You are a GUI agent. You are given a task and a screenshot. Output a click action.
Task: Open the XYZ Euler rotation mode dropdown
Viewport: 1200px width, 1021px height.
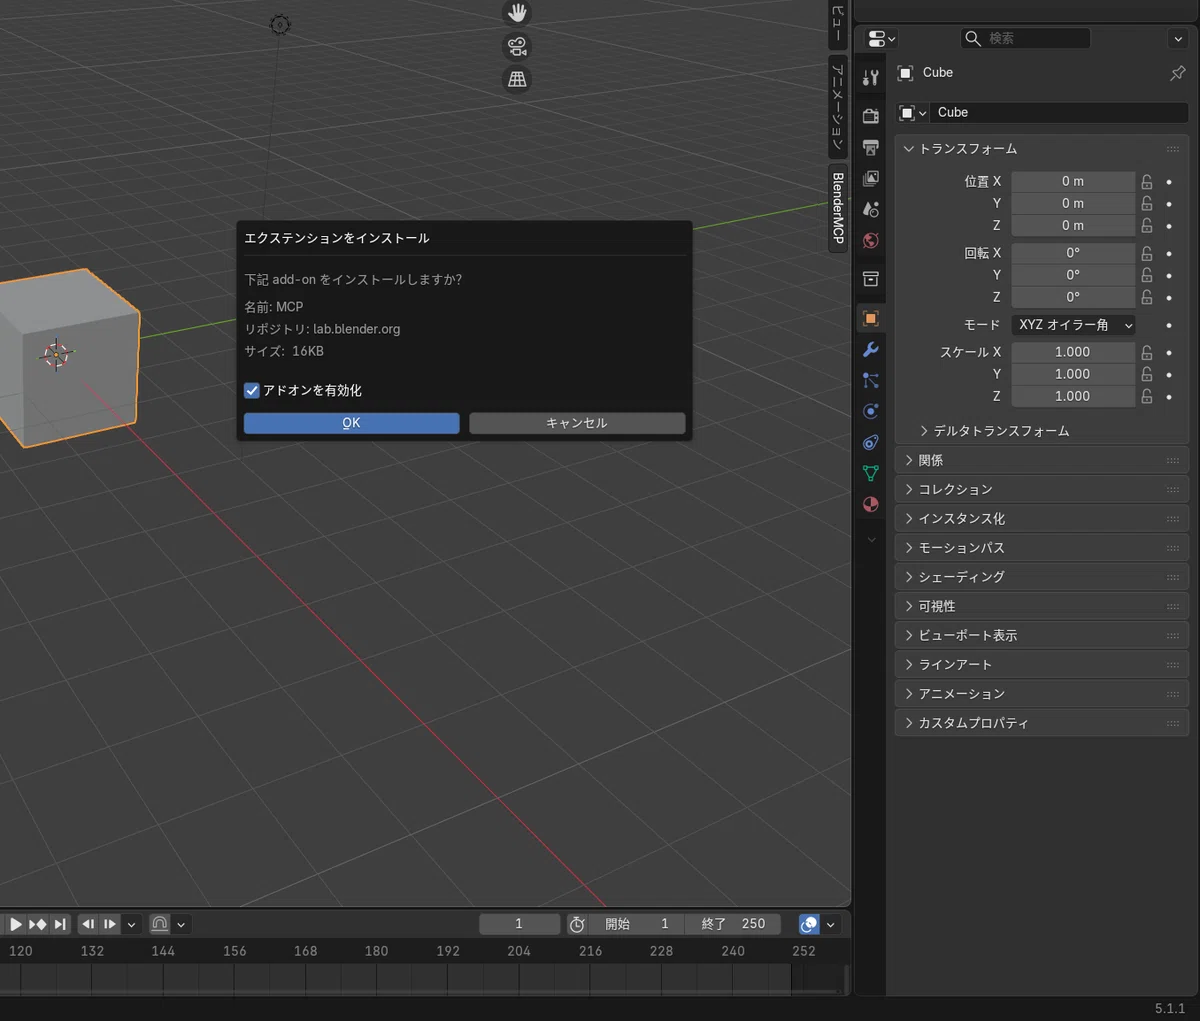[1074, 325]
